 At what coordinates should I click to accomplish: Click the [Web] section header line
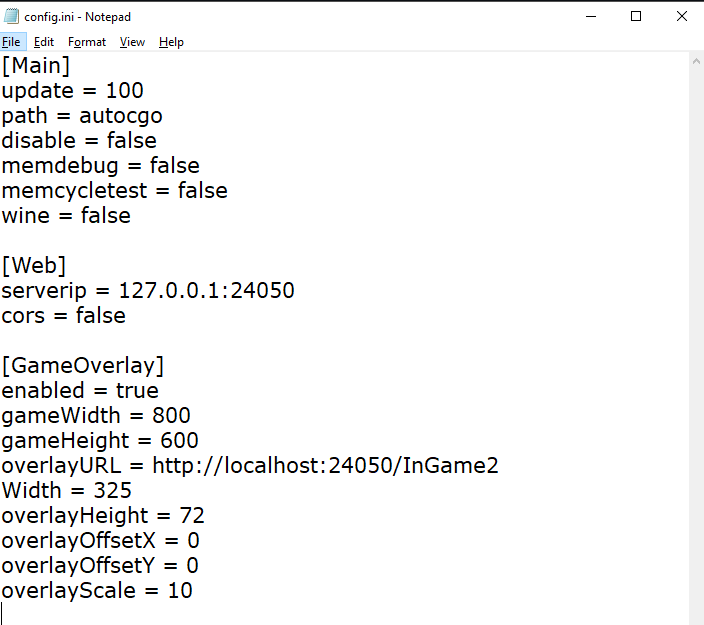pyautogui.click(x=34, y=265)
